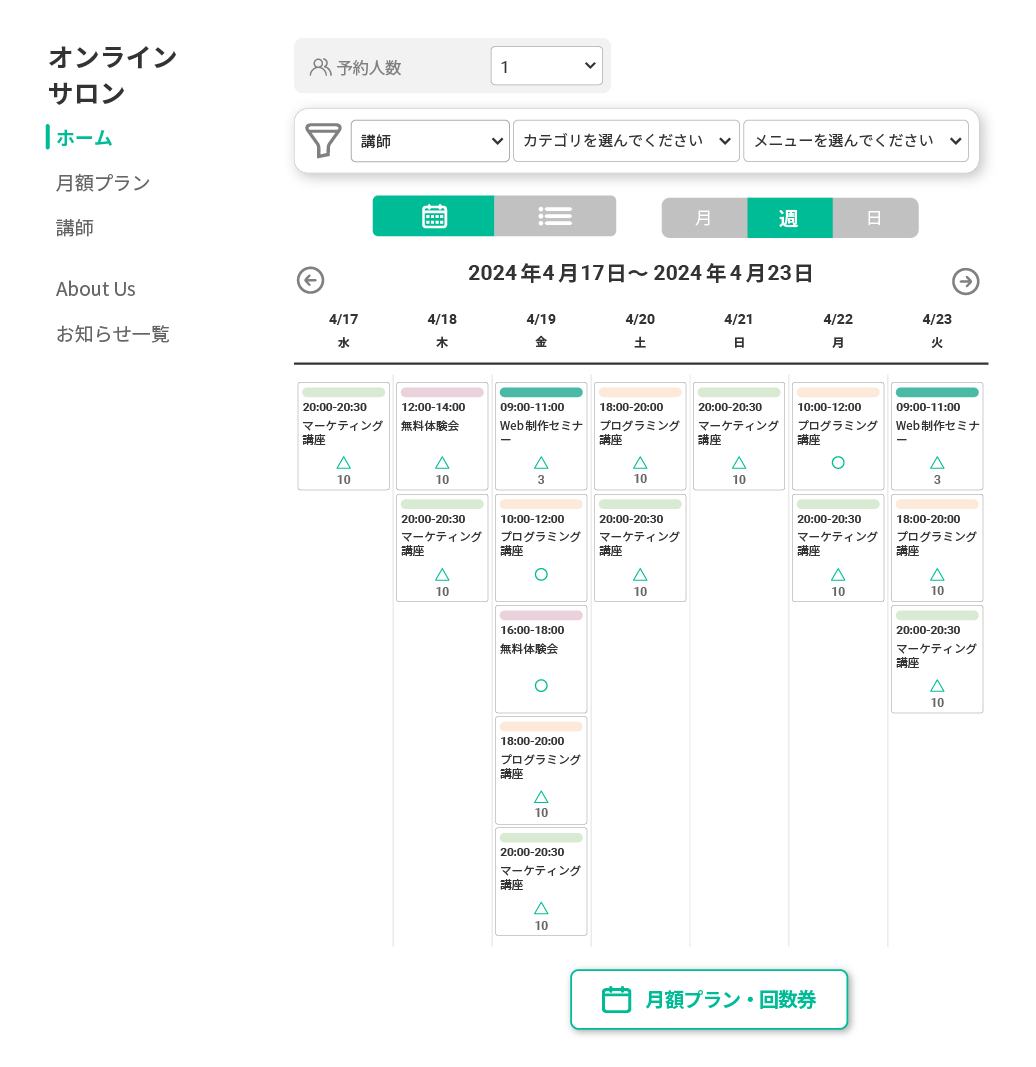Image resolution: width=1036 pixels, height=1067 pixels.
Task: Click the funnel filter icon
Action: pos(323,140)
